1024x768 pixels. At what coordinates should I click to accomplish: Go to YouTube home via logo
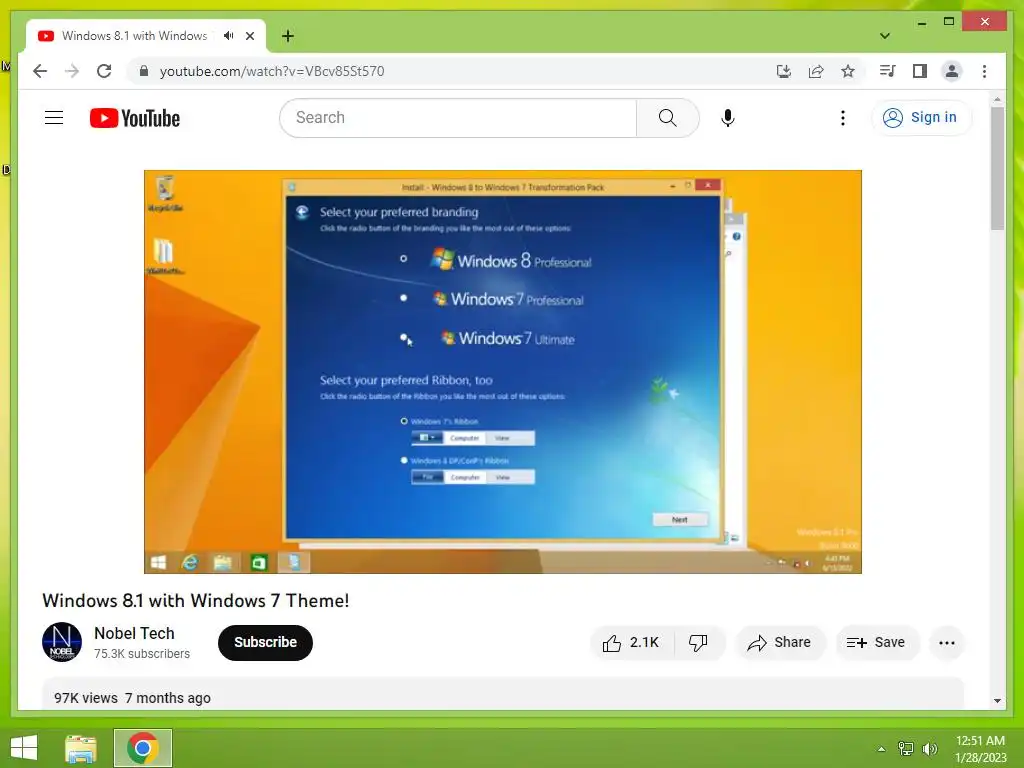point(135,118)
